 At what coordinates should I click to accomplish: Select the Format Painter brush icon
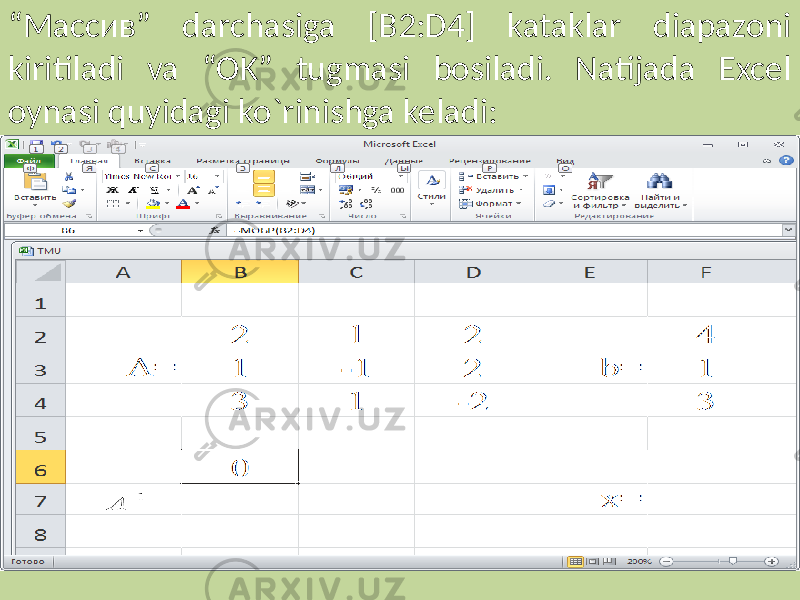coord(69,204)
